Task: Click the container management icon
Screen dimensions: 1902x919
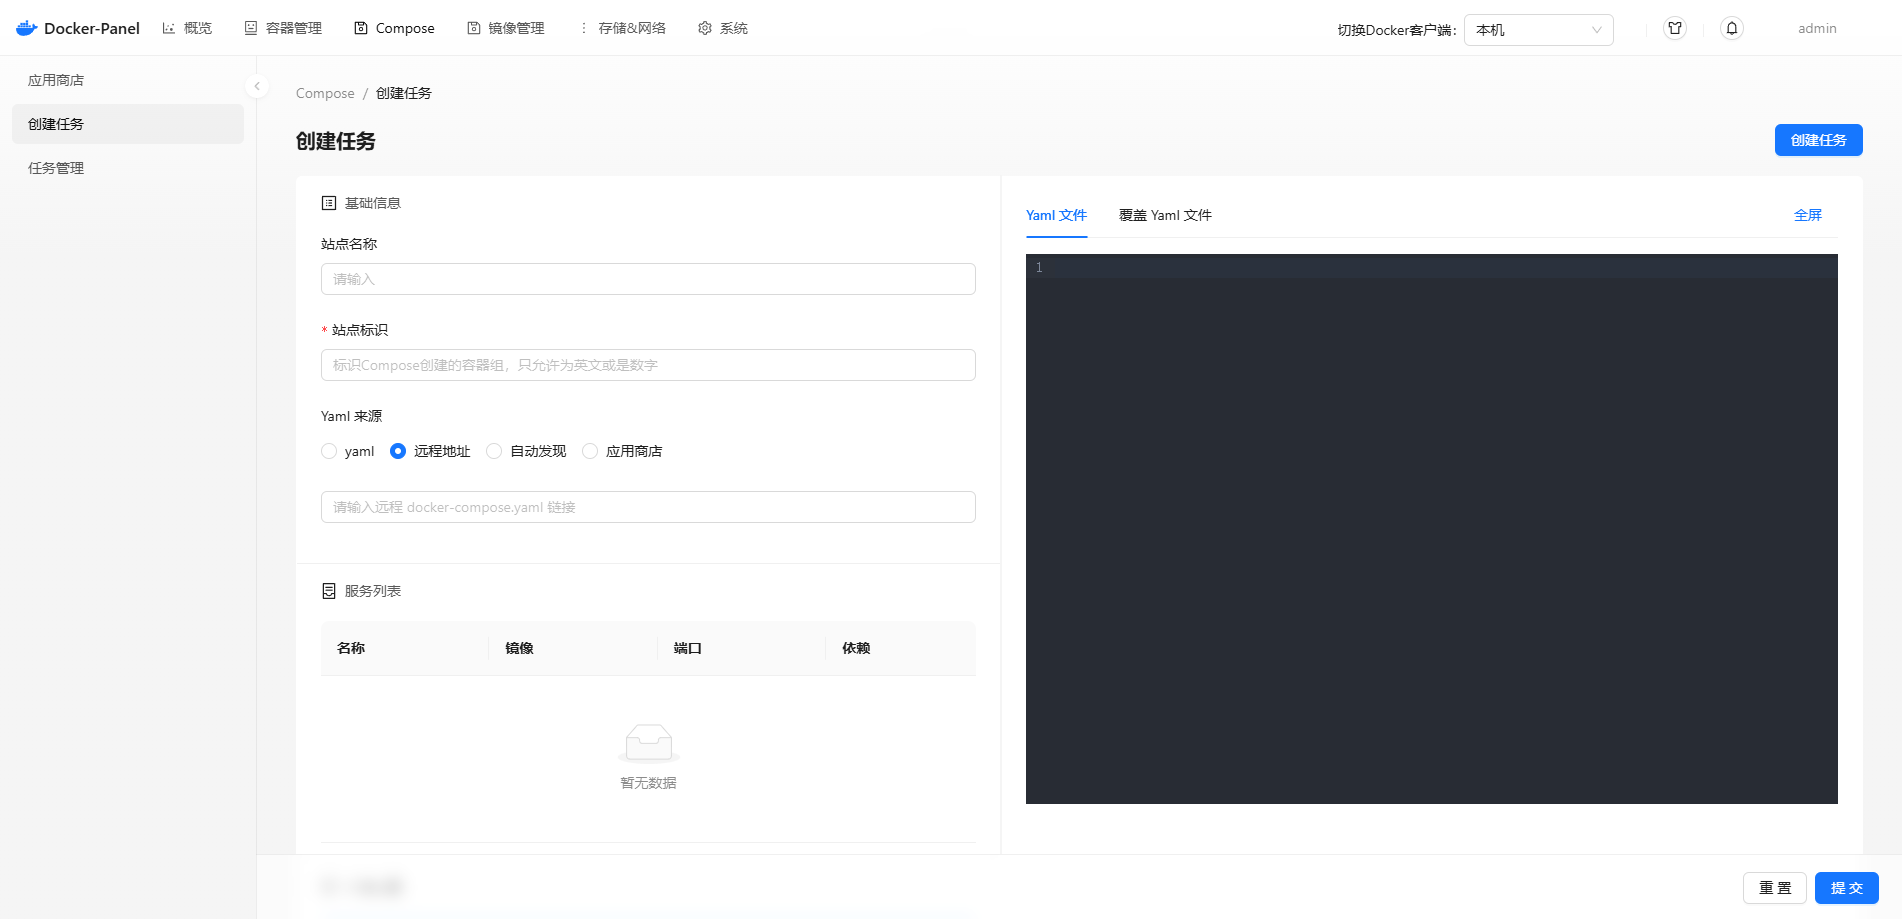Action: pyautogui.click(x=251, y=29)
